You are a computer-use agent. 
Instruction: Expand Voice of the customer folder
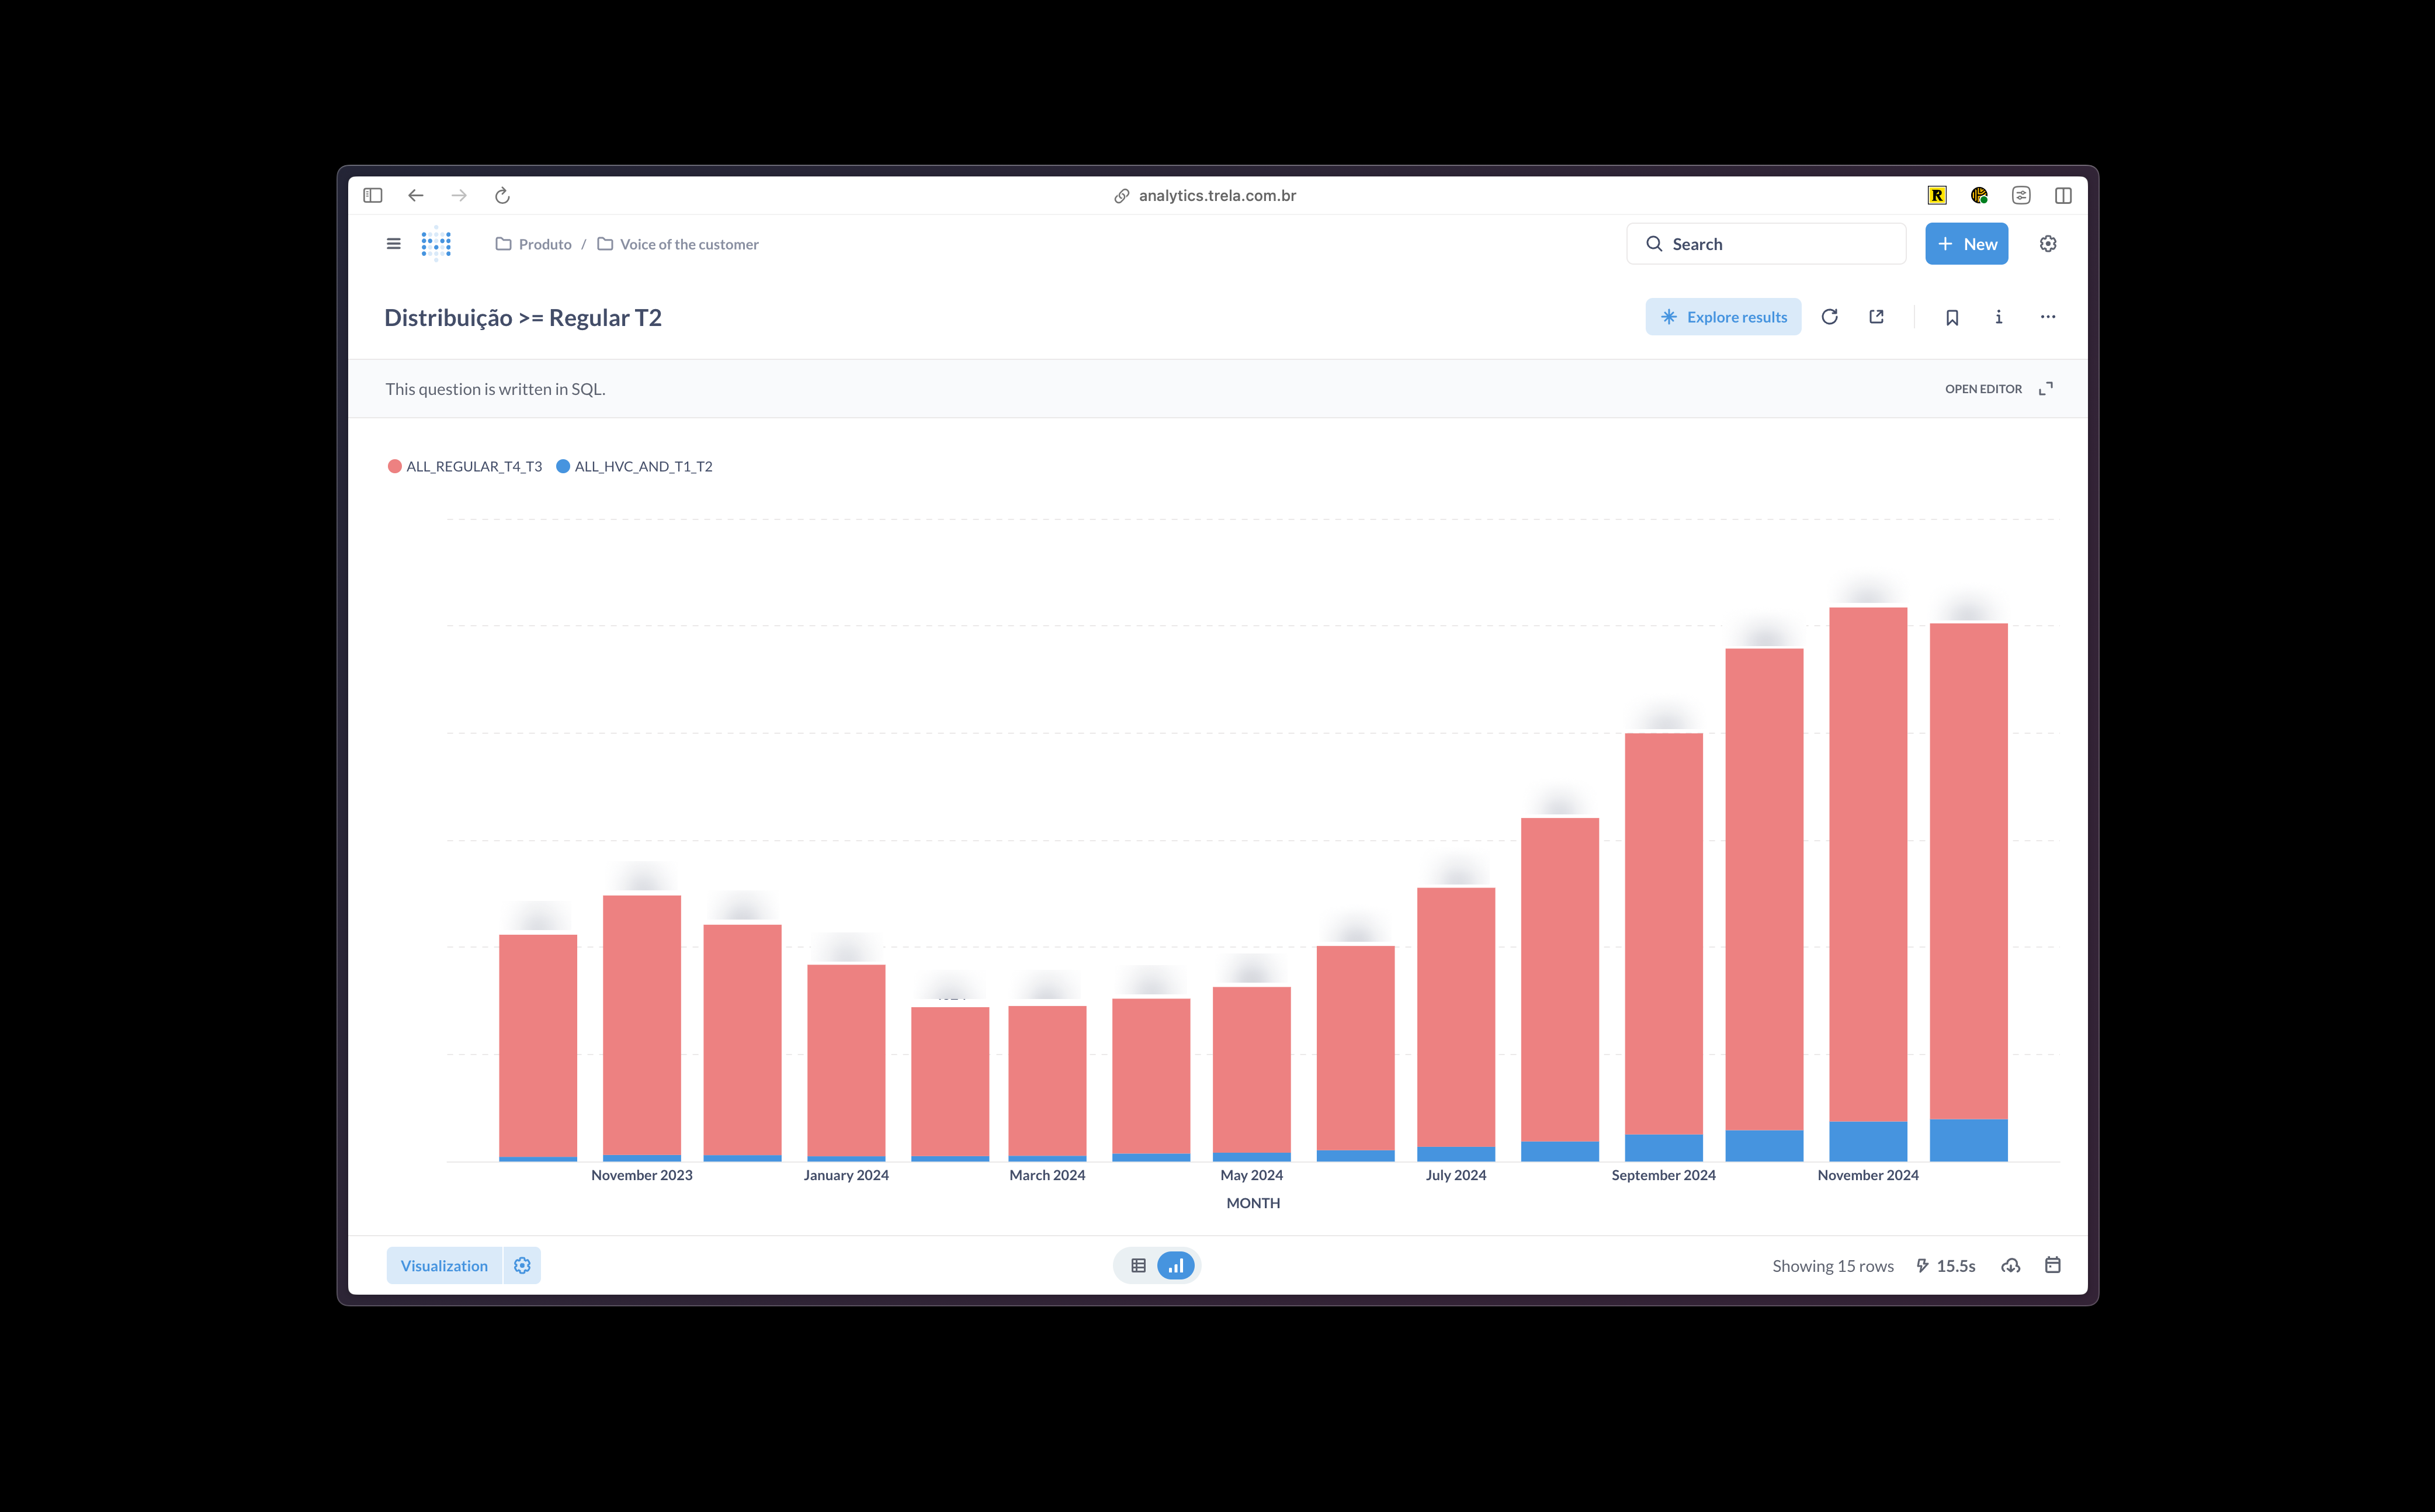pos(688,244)
